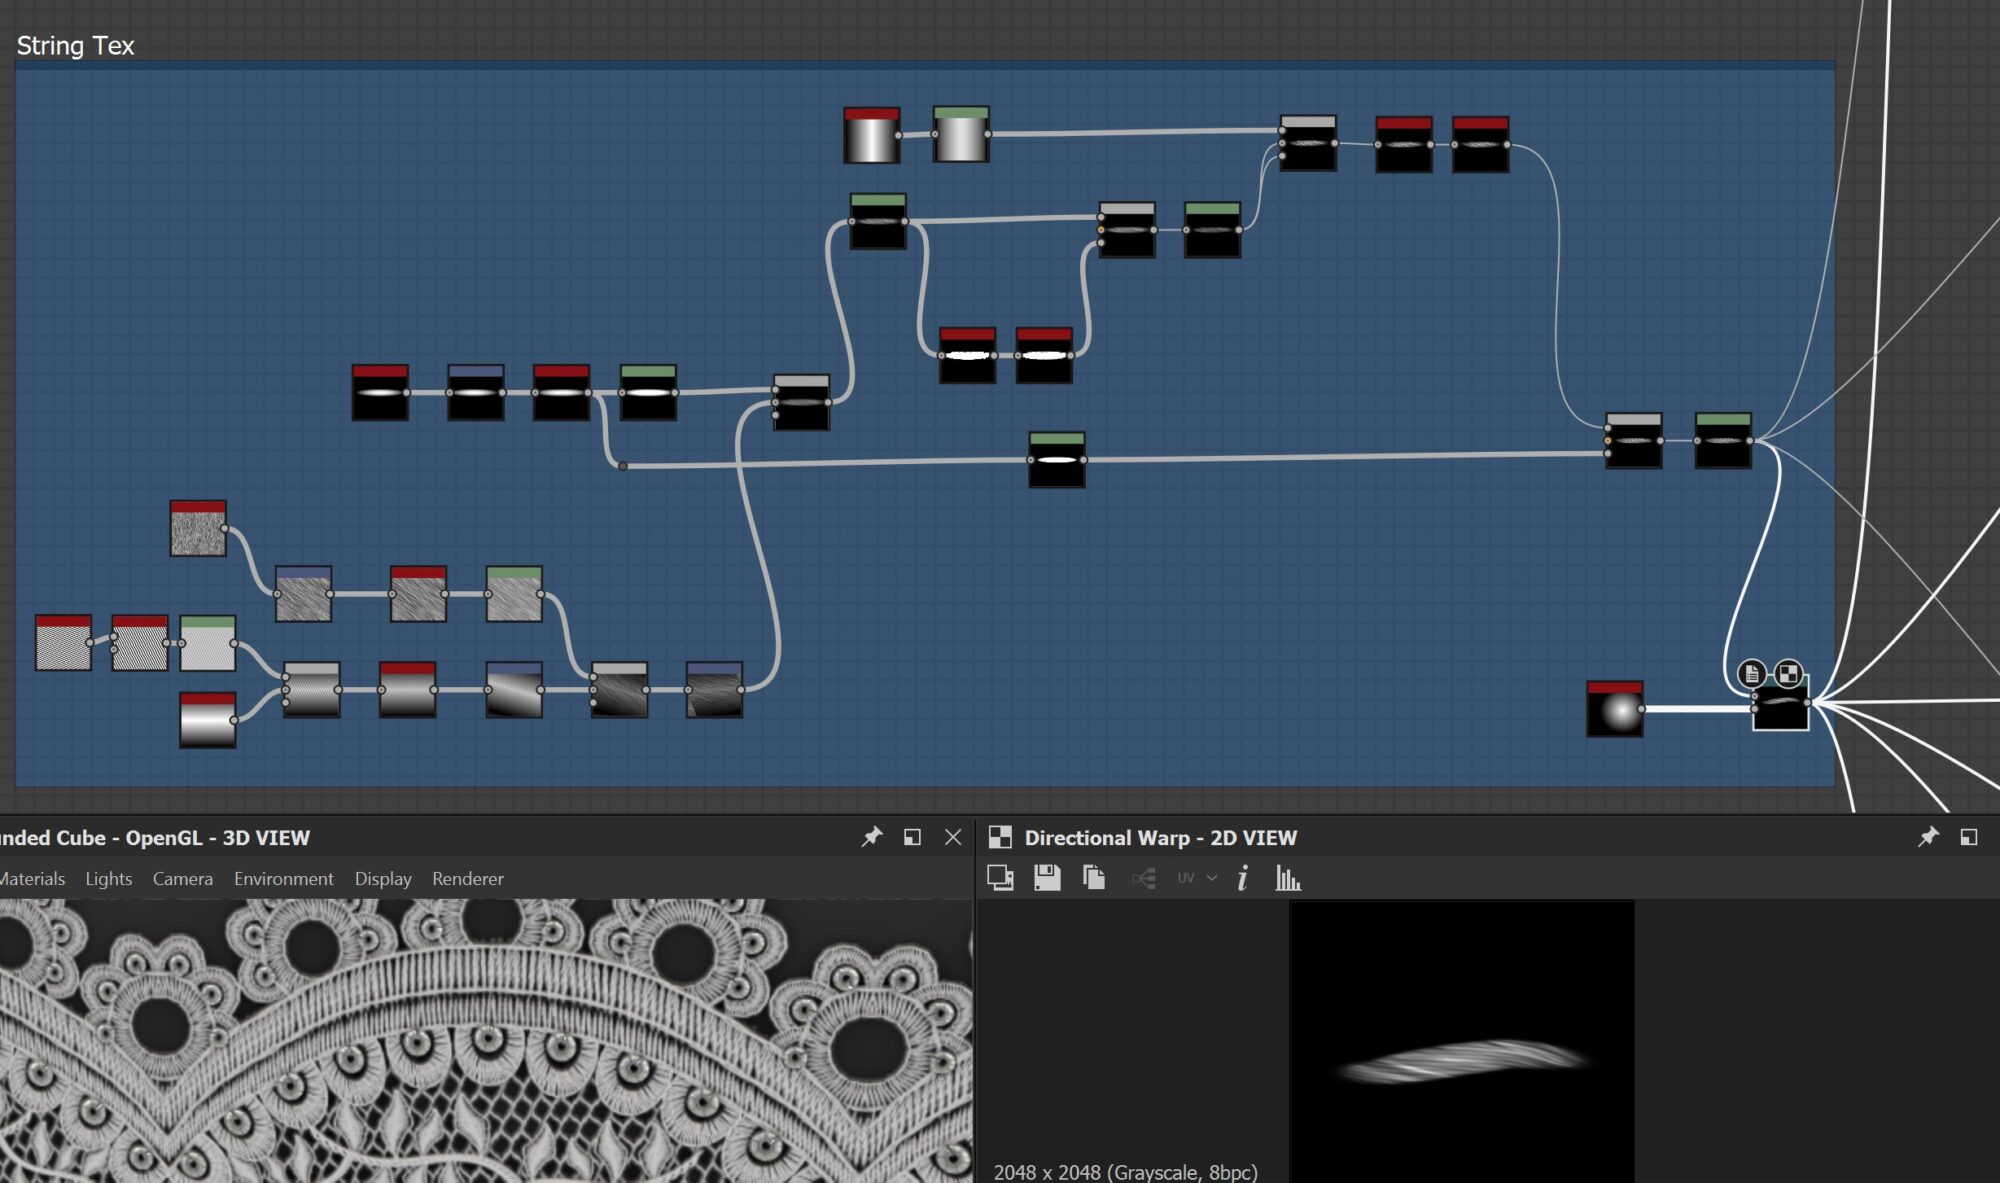Open the Camera menu

[182, 878]
